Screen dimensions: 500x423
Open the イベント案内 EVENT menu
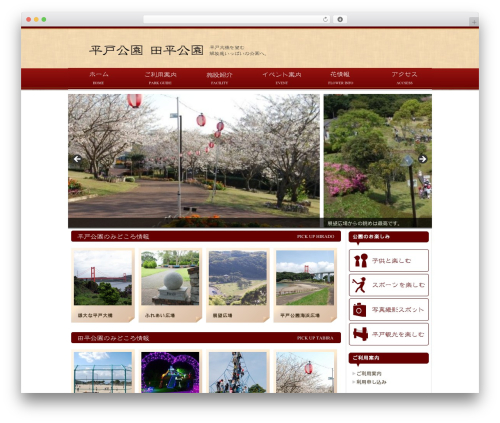282,78
